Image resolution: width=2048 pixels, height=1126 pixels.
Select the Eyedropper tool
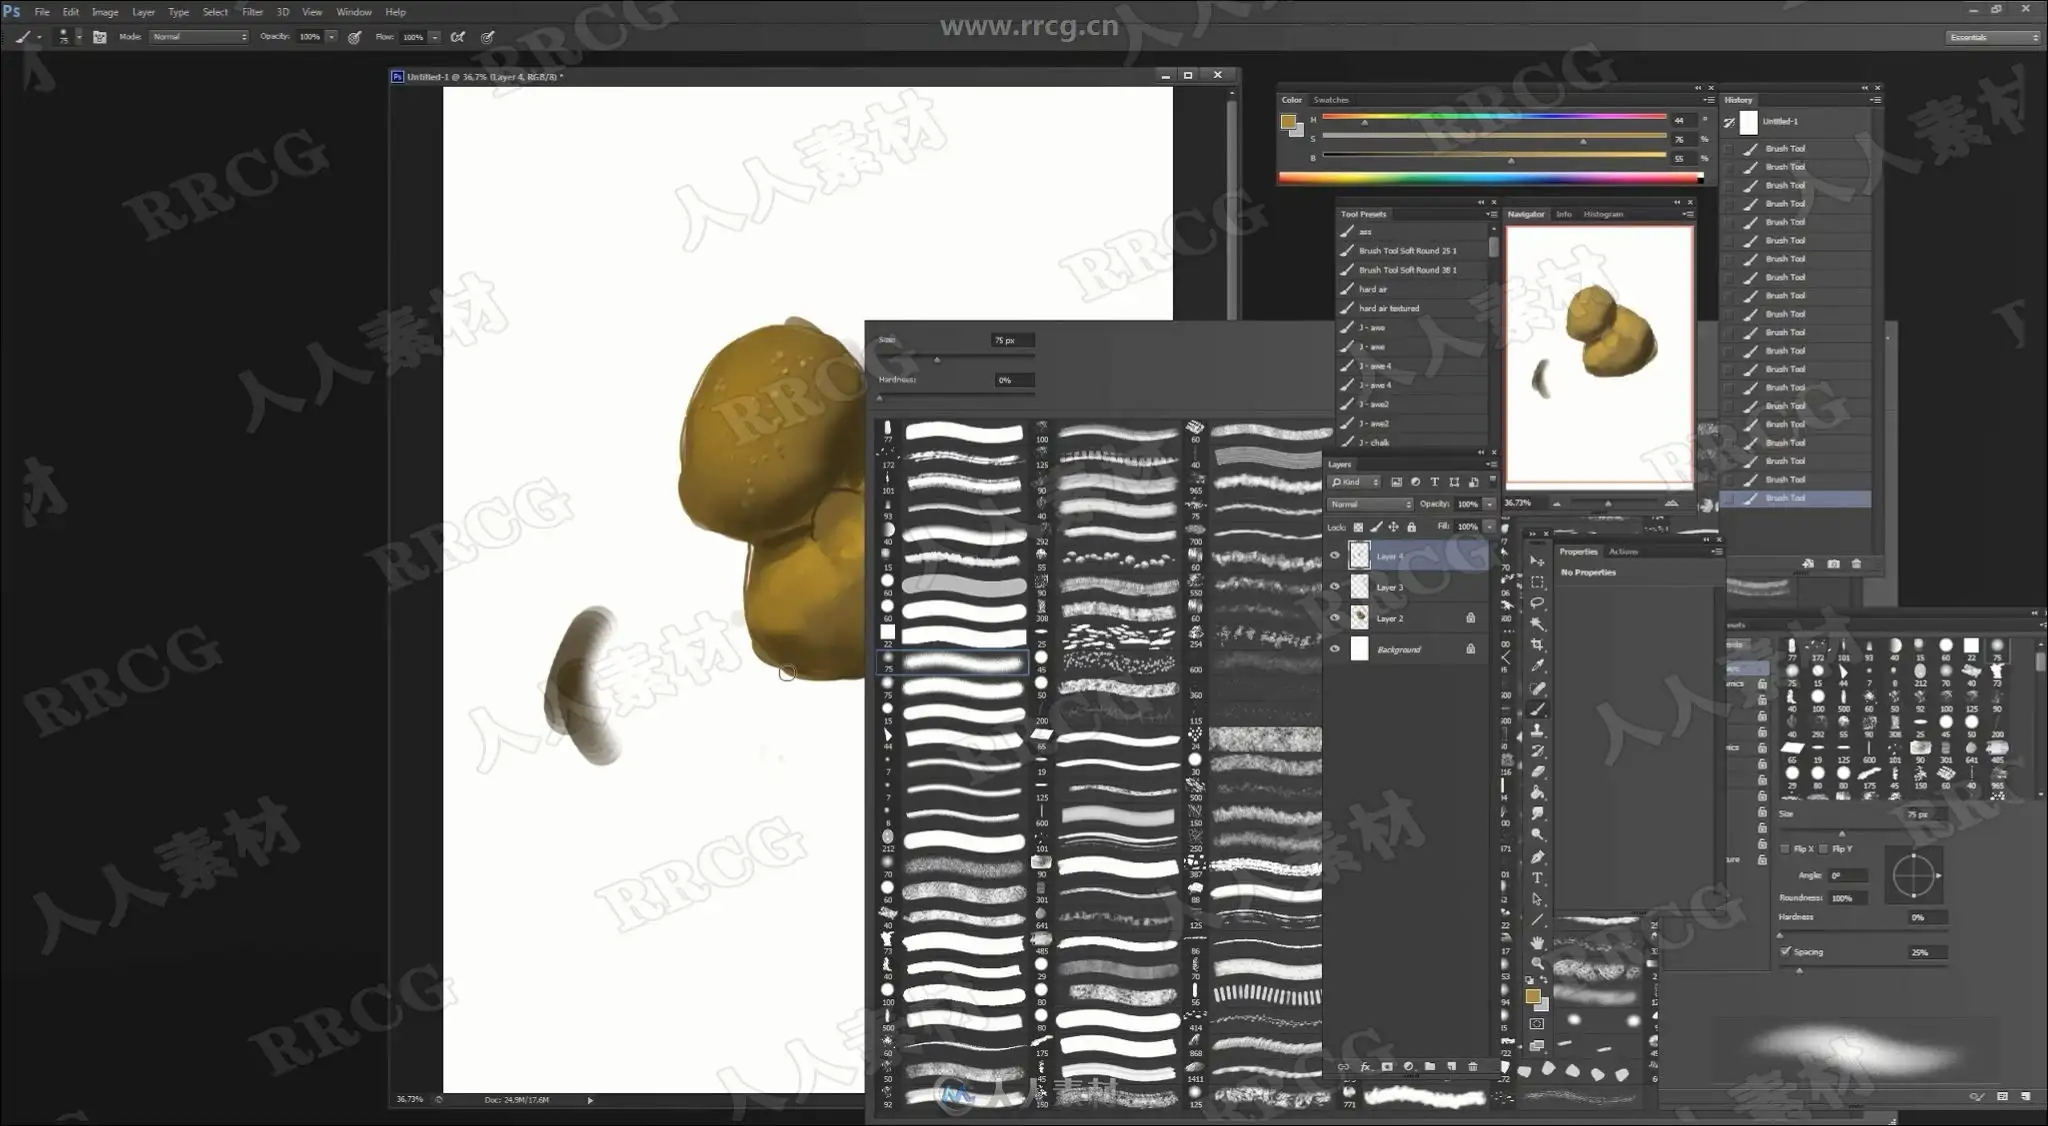[x=1537, y=666]
